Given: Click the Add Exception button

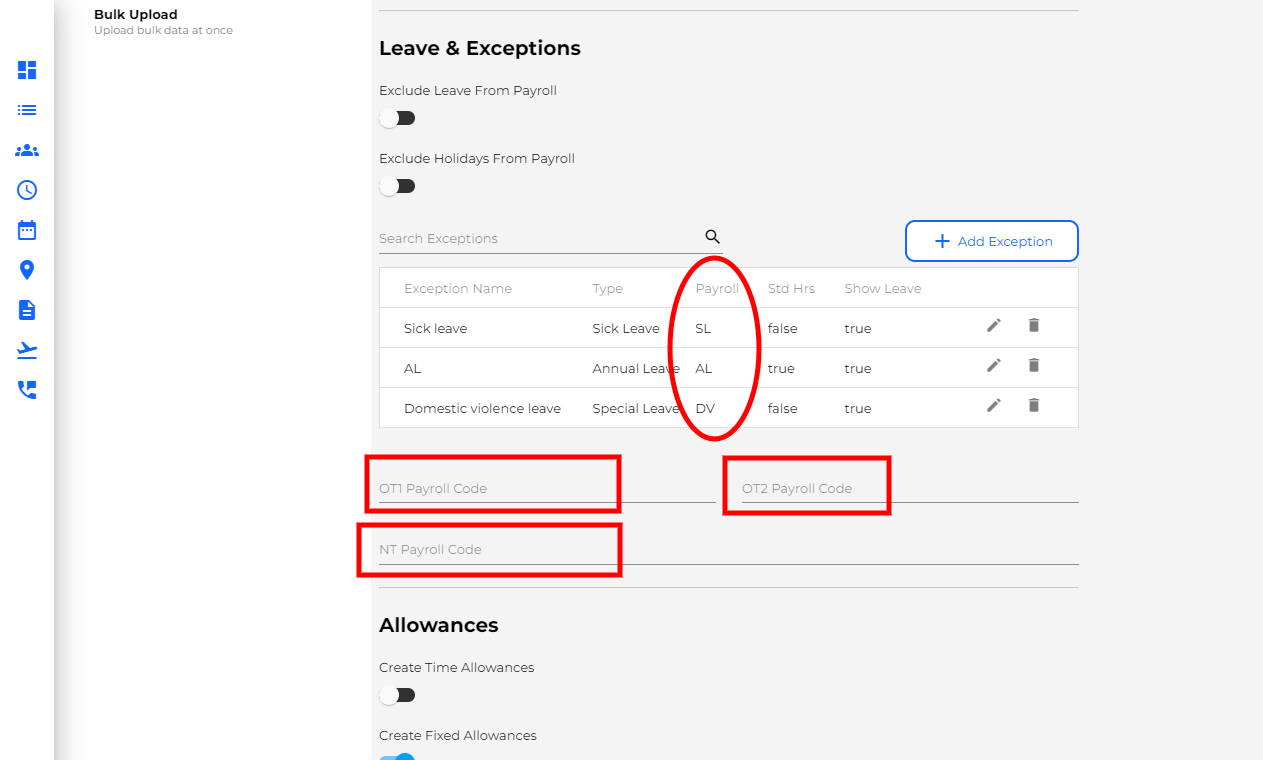Looking at the screenshot, I should (991, 241).
